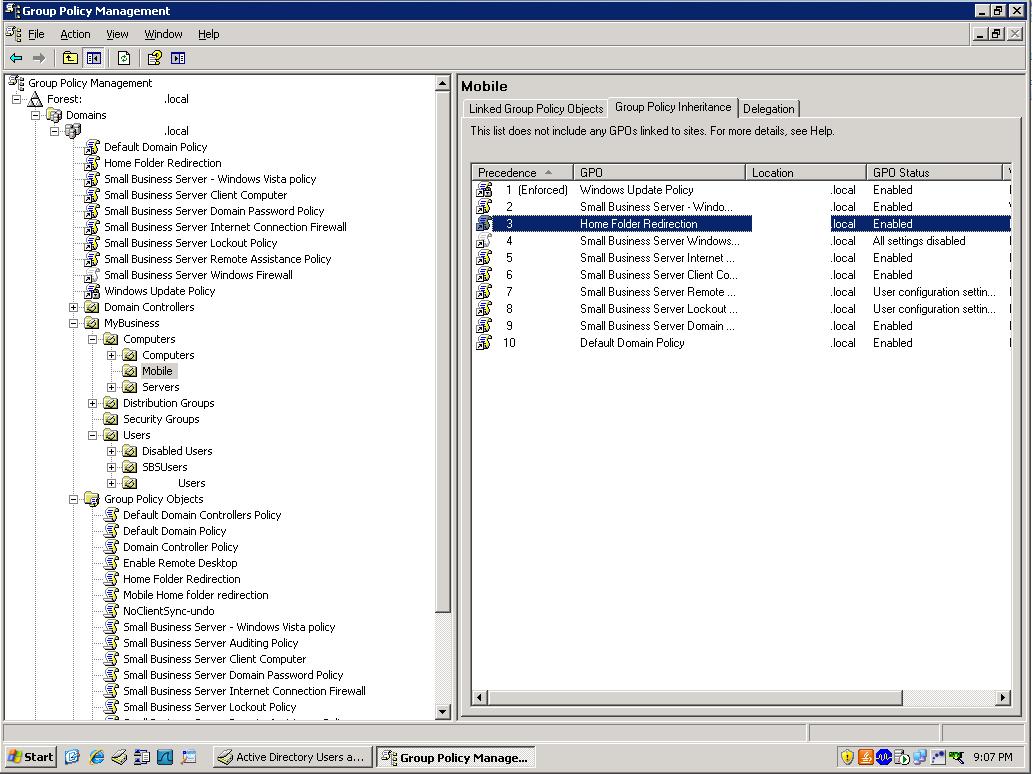
Task: Expand the Computers sub-OU under Computers
Action: (112, 355)
